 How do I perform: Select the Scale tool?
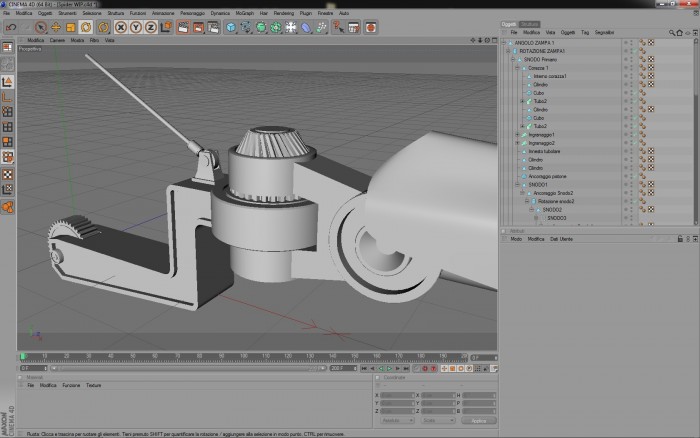pos(71,27)
